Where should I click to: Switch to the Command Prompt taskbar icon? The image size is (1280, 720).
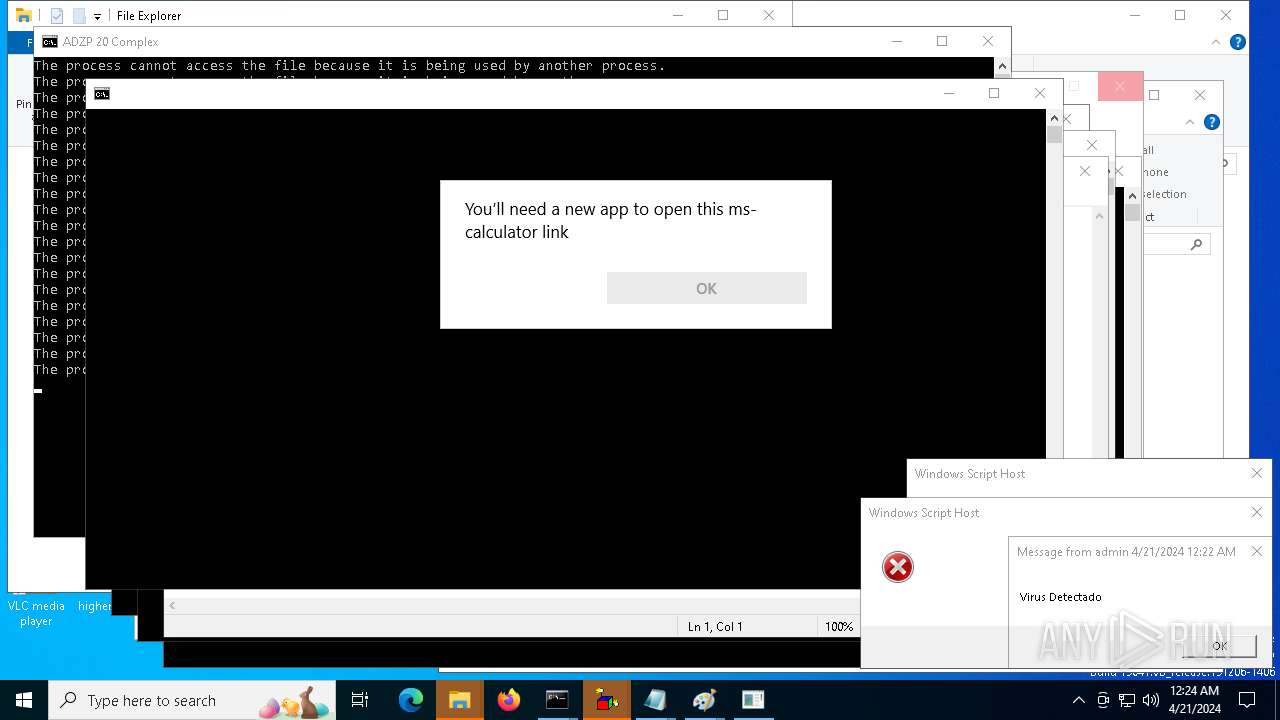(557, 700)
